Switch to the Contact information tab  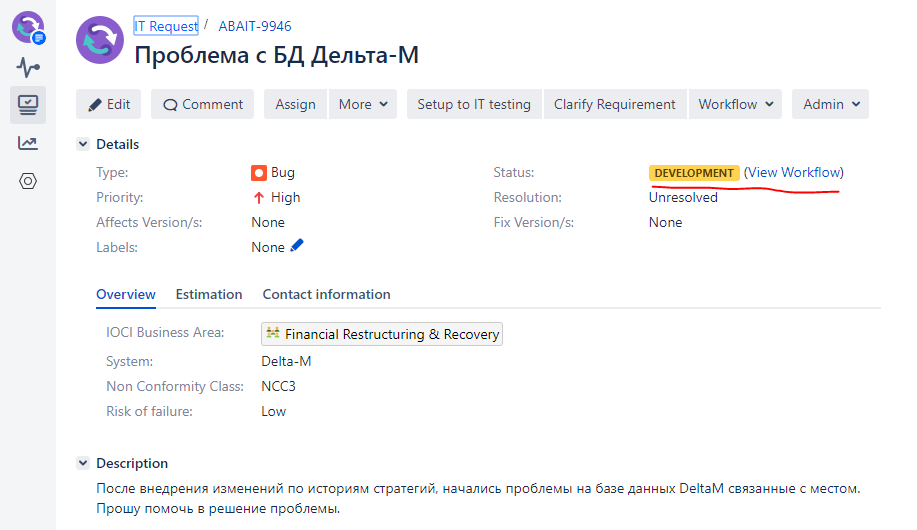pos(326,294)
